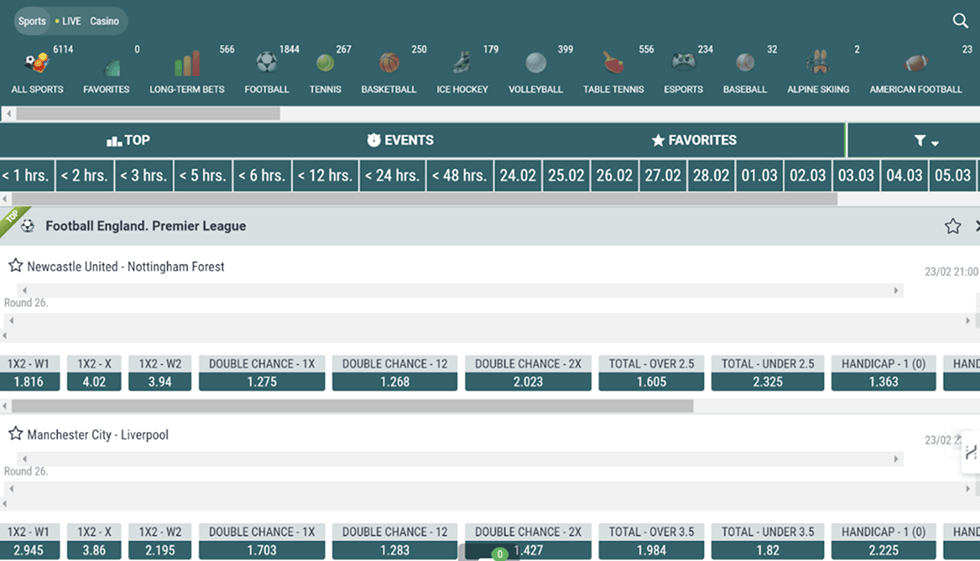Pick Double Chance 2X odds 2.023

pos(528,373)
